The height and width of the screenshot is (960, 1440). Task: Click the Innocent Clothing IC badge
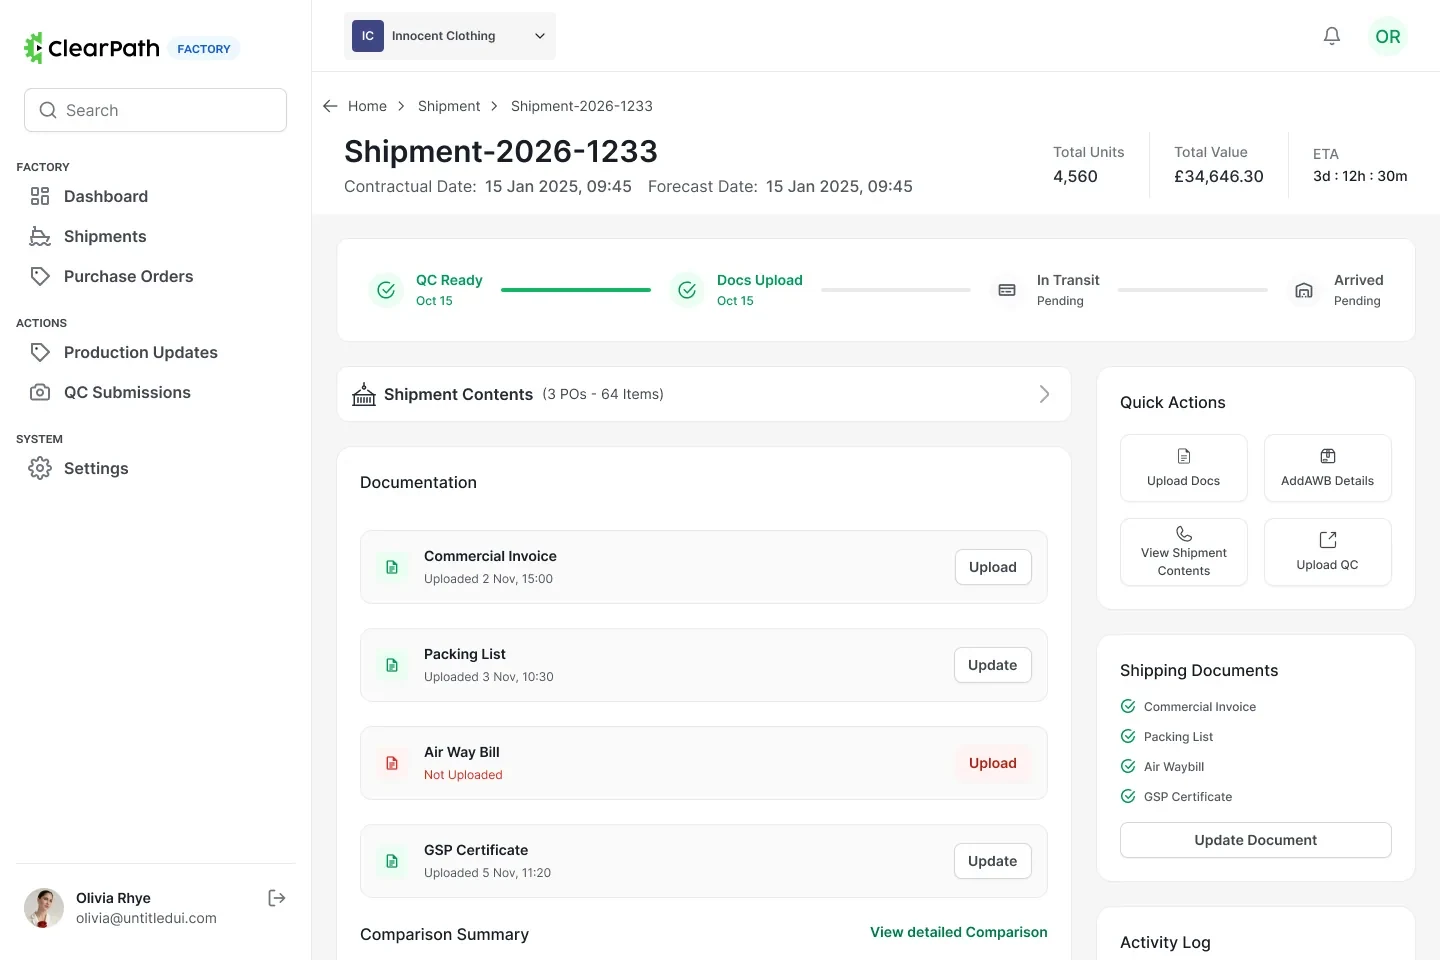coord(368,36)
